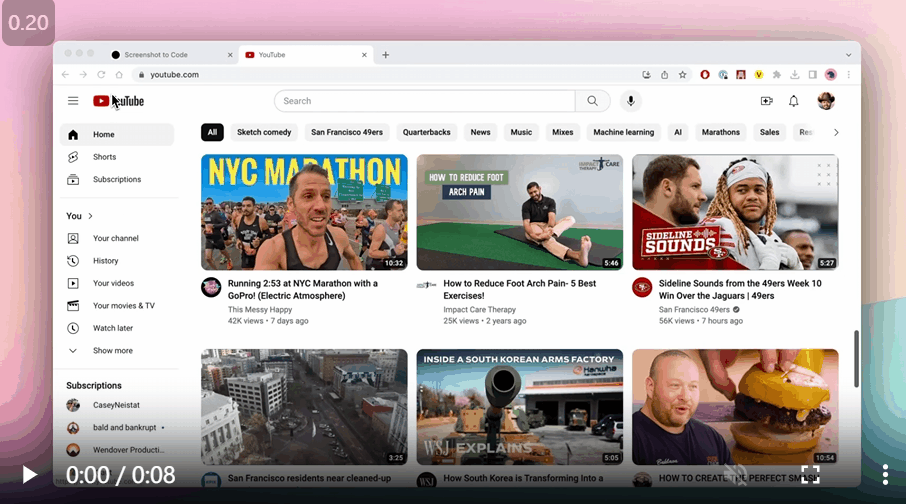906x504 pixels.
Task: Select the AI chip
Action: point(678,132)
